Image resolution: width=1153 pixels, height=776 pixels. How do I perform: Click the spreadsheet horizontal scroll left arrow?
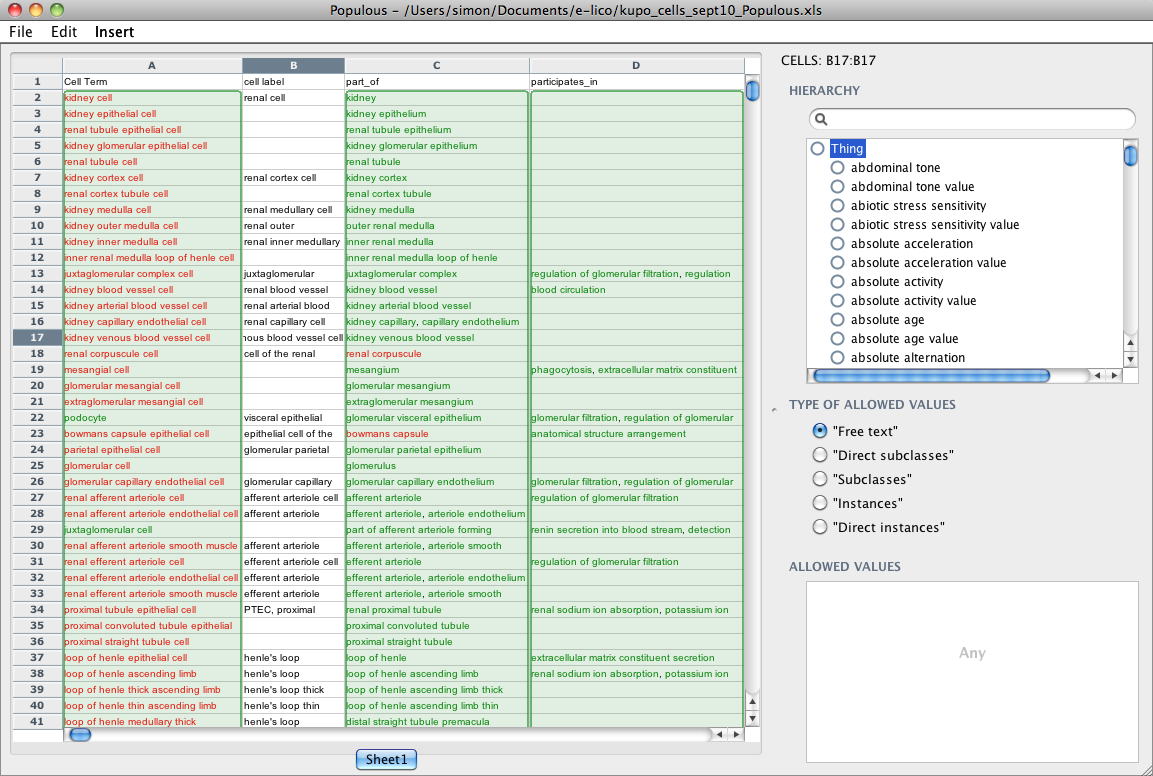click(718, 735)
